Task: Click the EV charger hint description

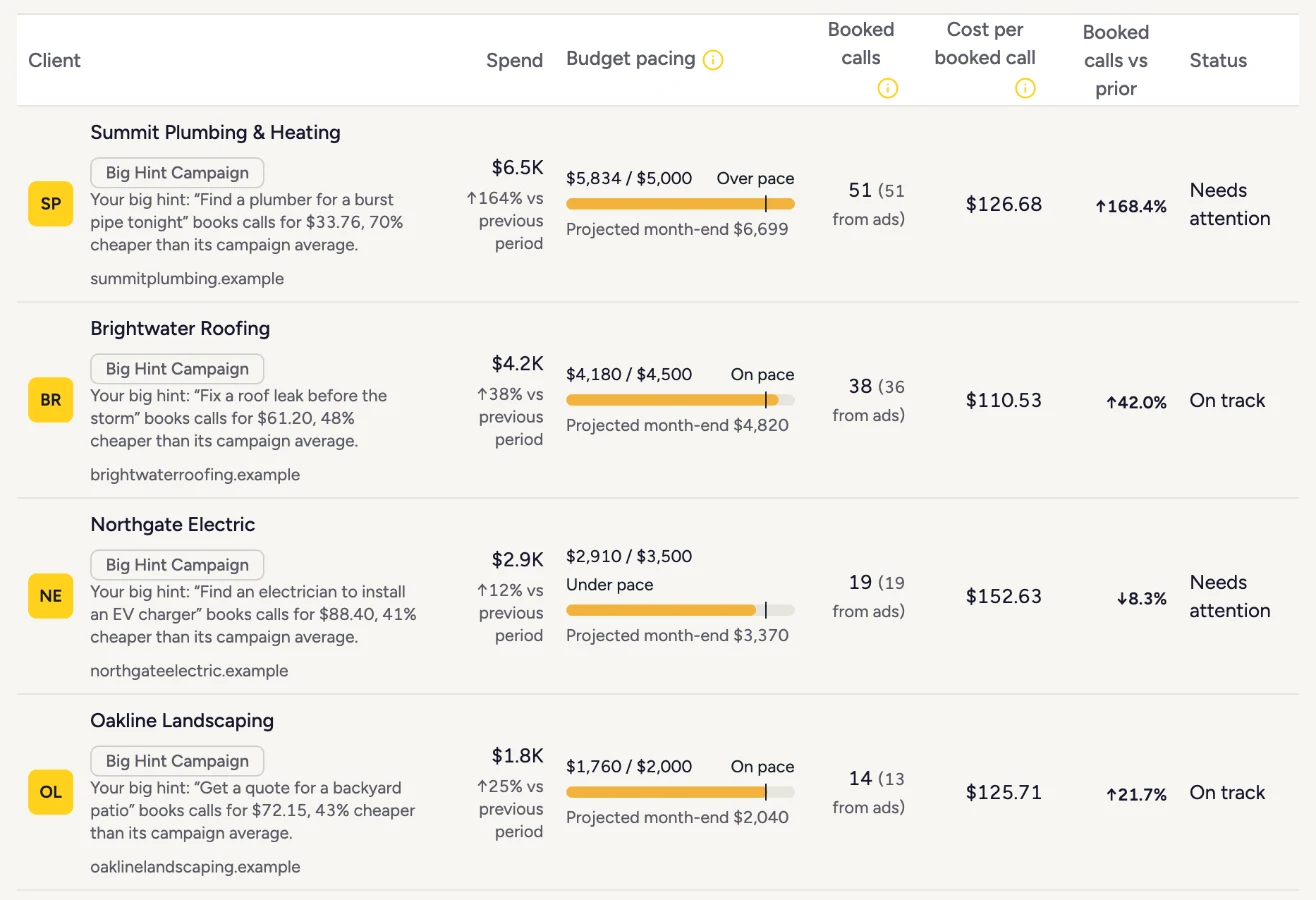Action: [253, 614]
